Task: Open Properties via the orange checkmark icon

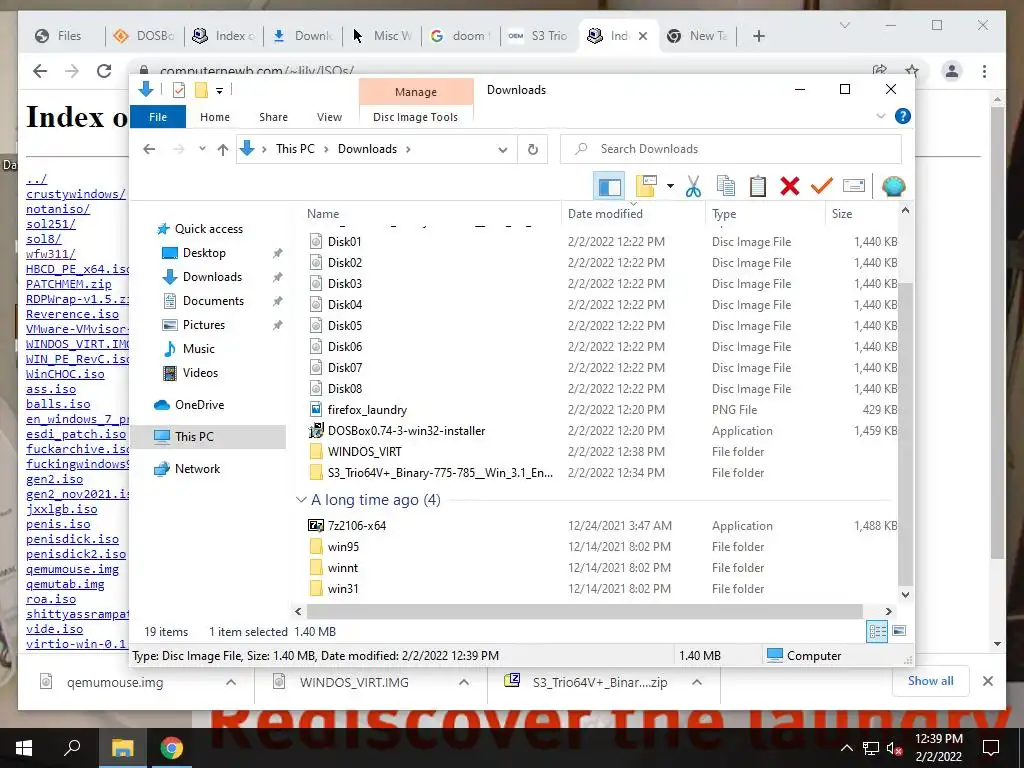Action: tap(822, 186)
